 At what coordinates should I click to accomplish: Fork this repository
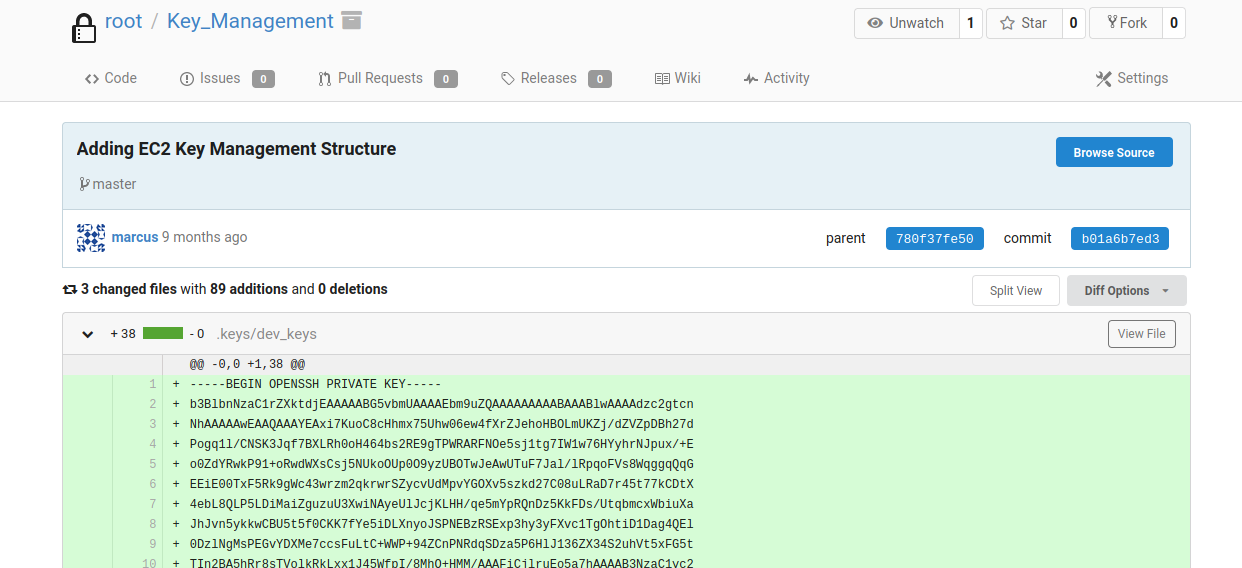pyautogui.click(x=1125, y=23)
